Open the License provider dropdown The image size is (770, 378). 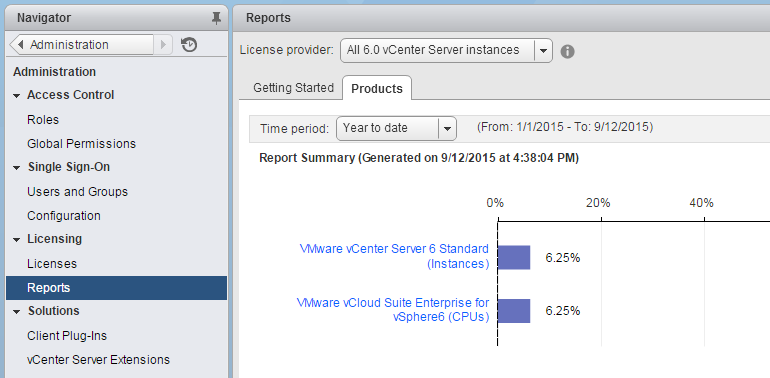[446, 51]
